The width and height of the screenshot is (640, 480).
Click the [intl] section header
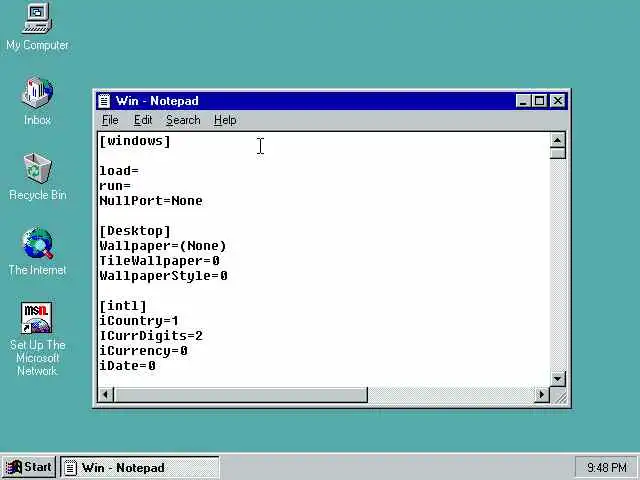pos(122,306)
